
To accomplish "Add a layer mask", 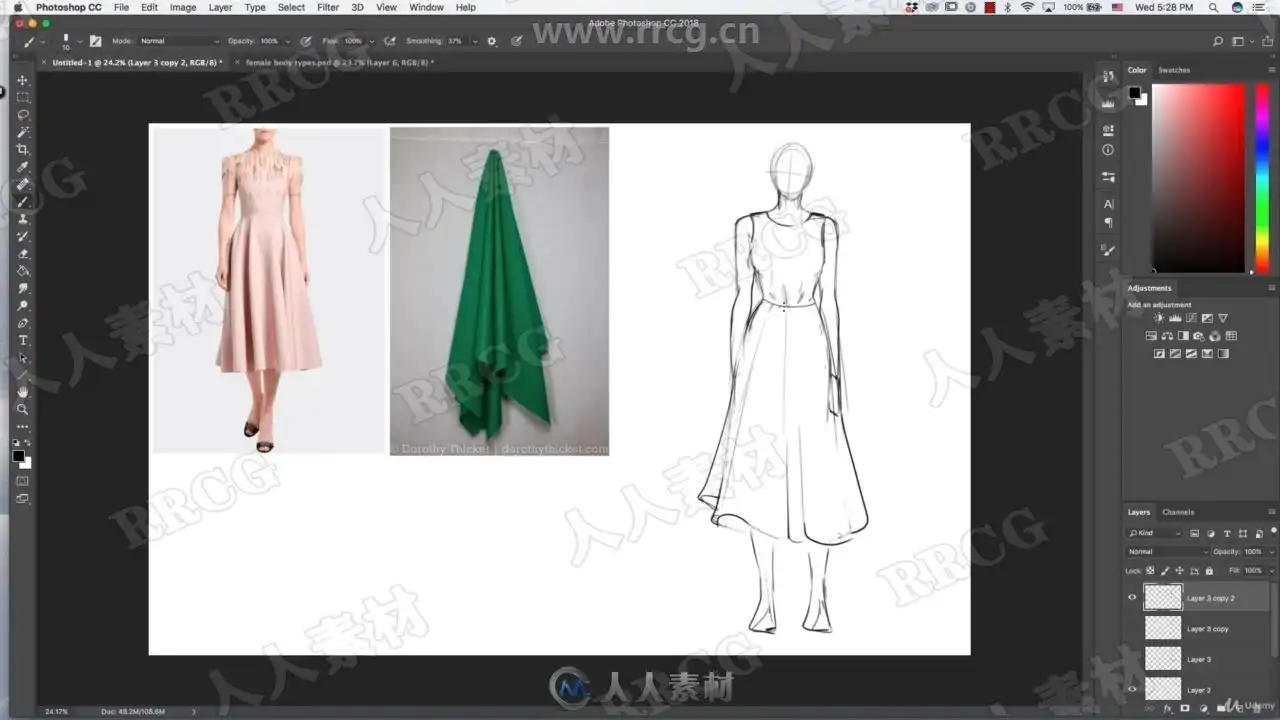I will (x=1183, y=709).
